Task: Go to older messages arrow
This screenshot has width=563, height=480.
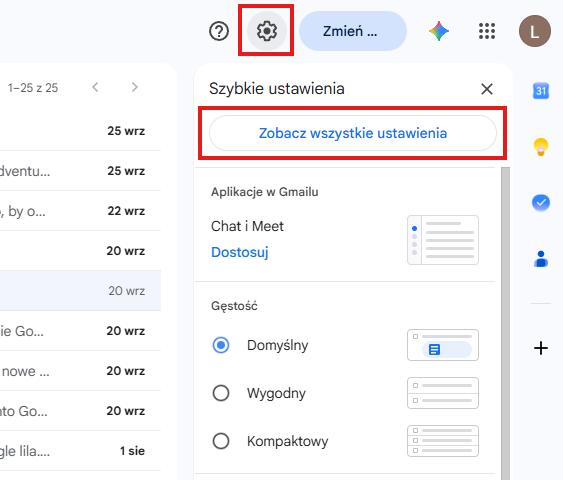Action: [x=135, y=87]
